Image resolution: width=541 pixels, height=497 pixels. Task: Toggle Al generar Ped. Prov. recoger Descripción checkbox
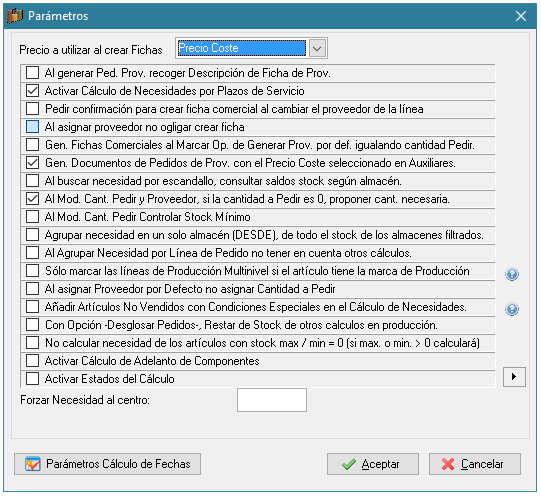coord(32,73)
